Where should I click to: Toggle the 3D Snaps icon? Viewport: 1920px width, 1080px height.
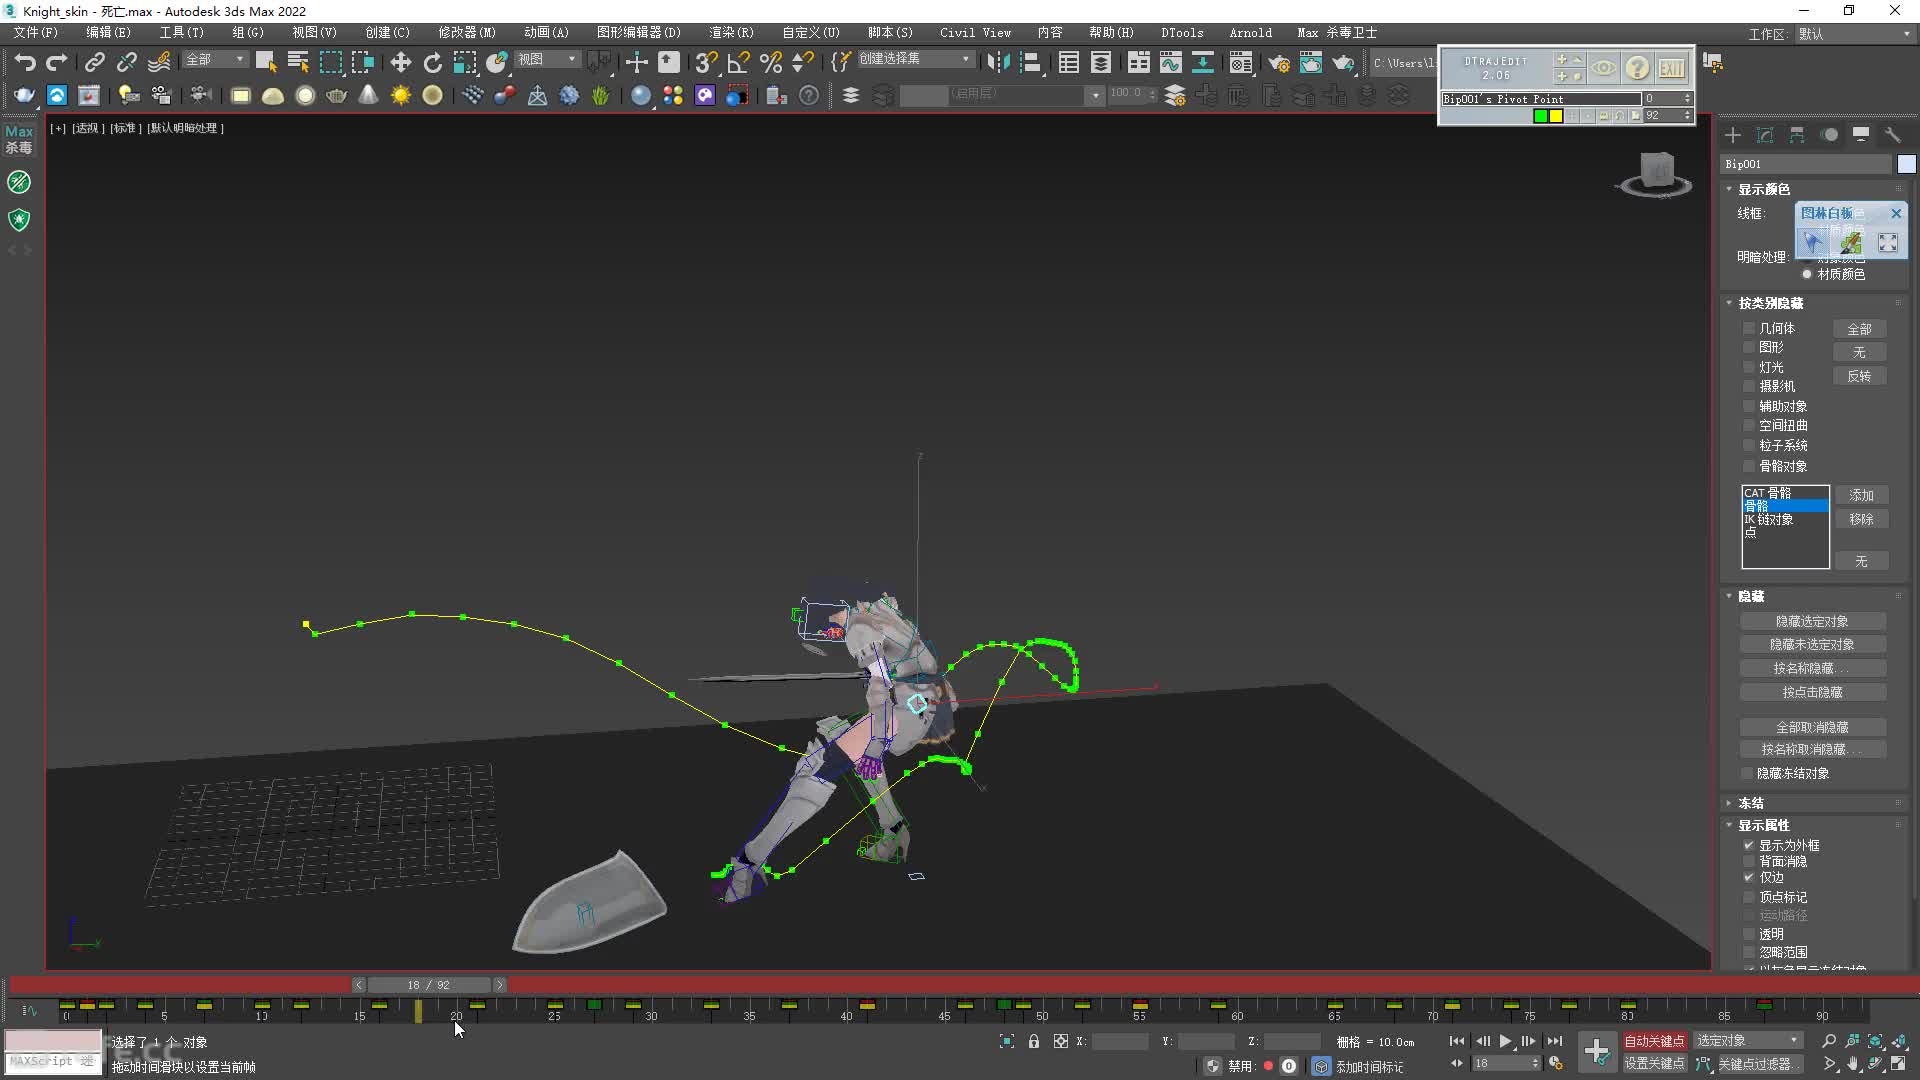point(706,62)
